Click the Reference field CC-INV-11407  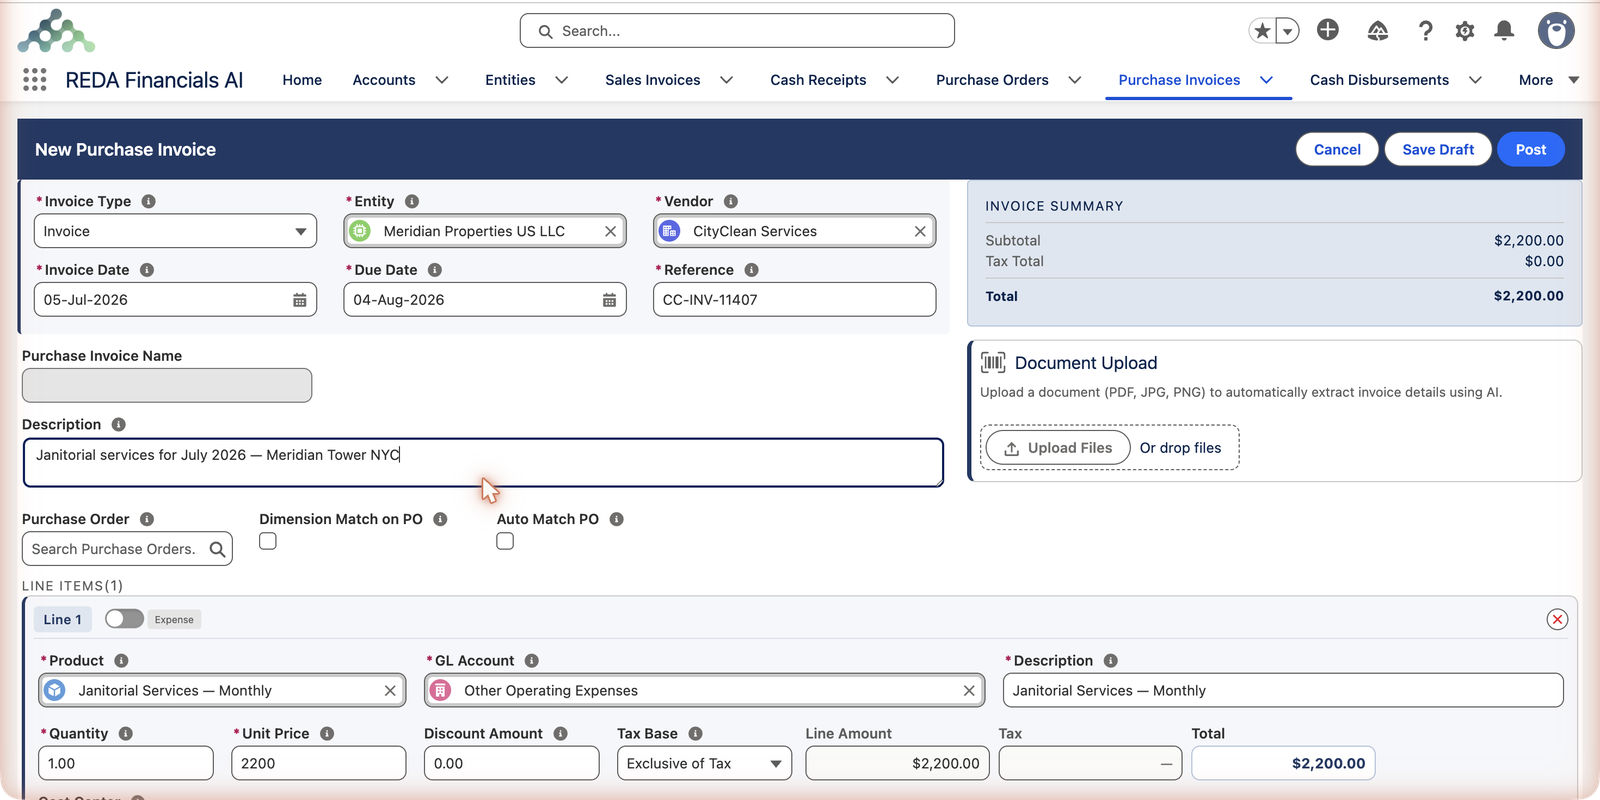pyautogui.click(x=794, y=300)
